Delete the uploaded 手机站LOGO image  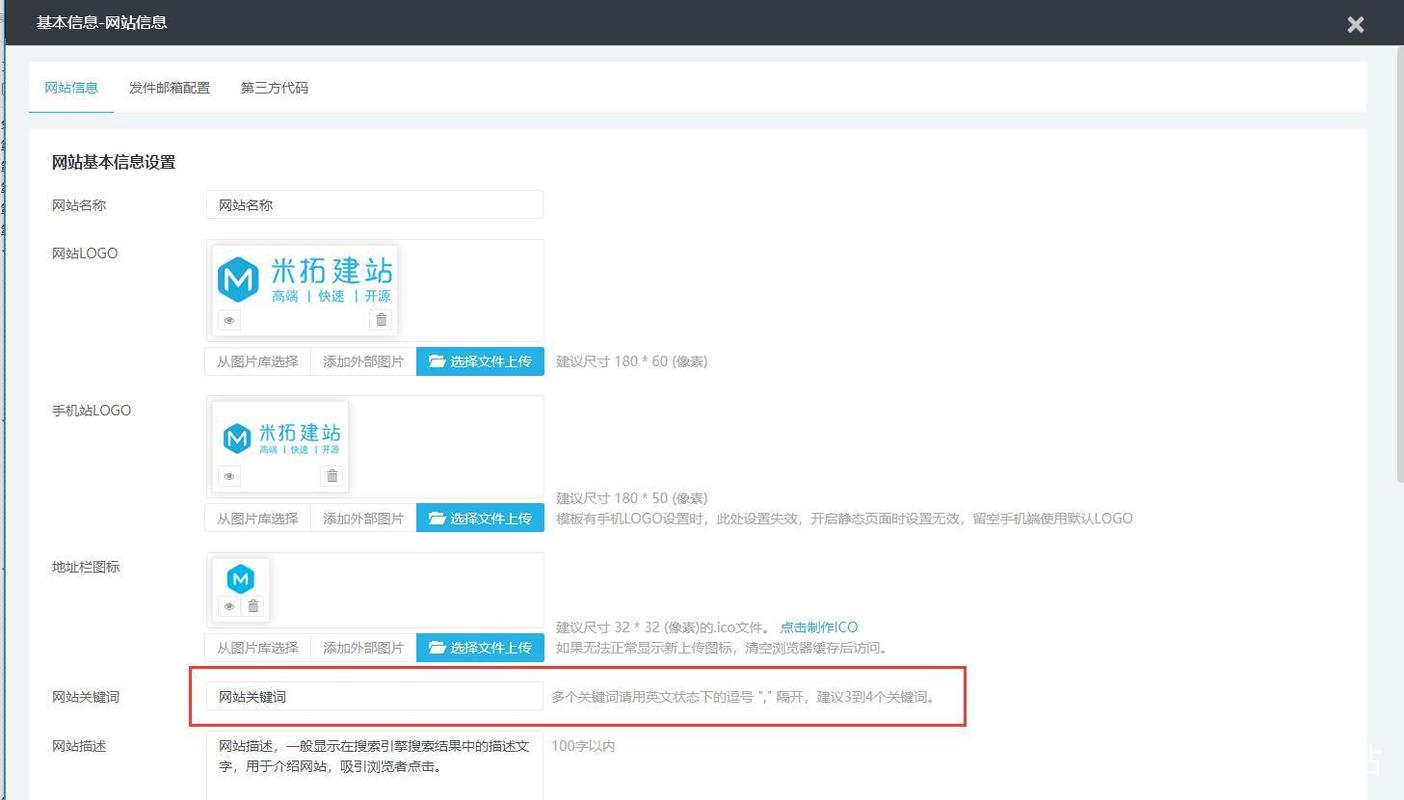[x=331, y=476]
